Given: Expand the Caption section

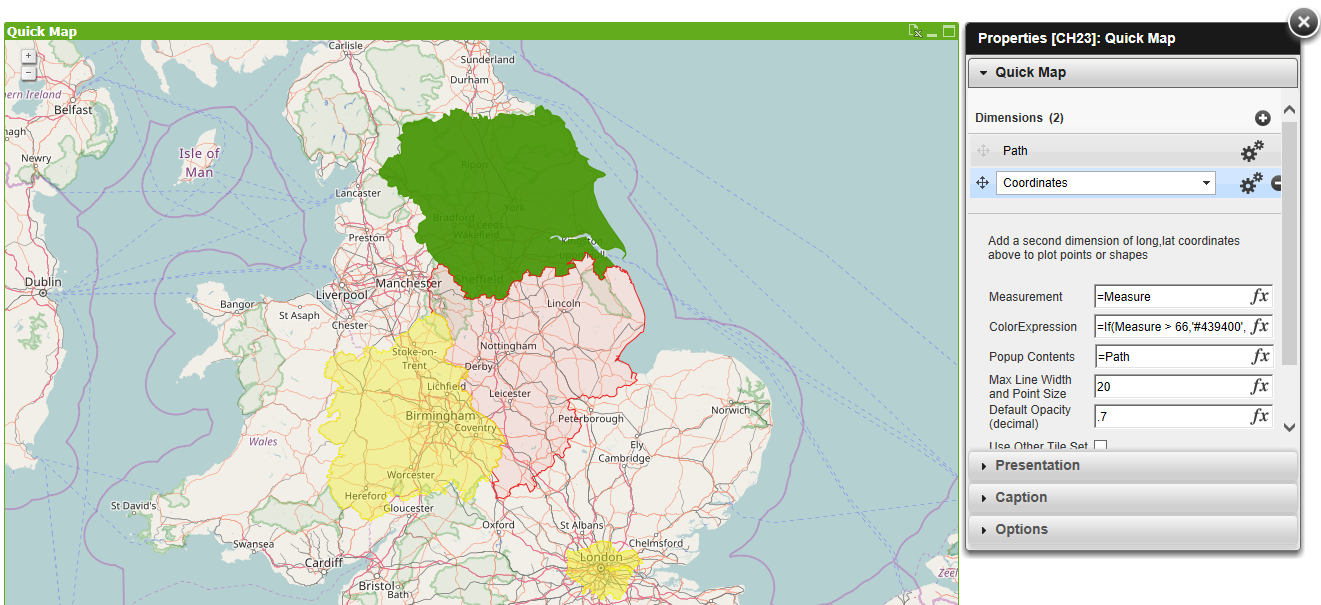Looking at the screenshot, I should [1133, 498].
